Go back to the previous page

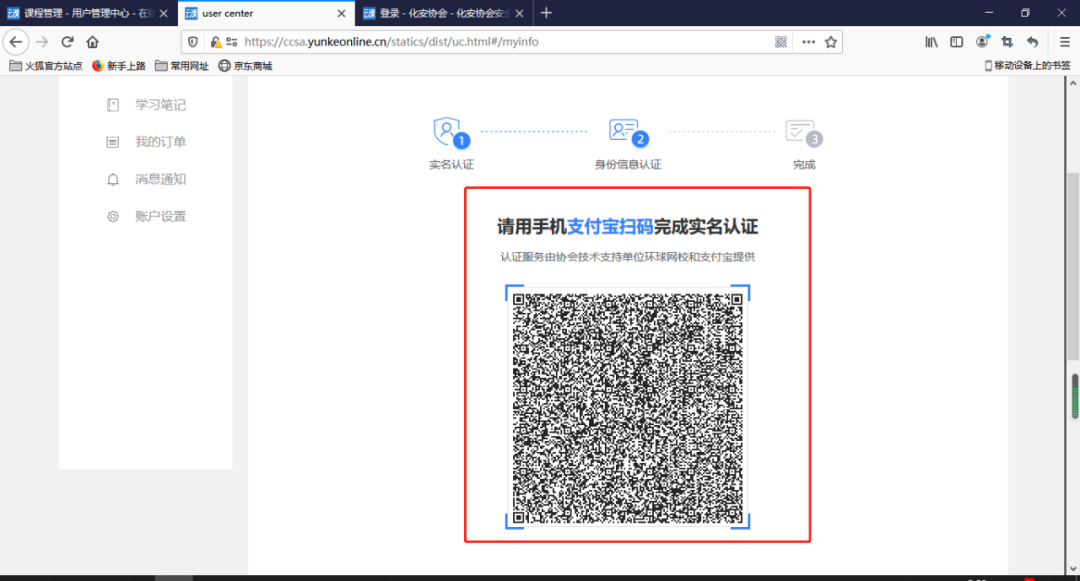tap(16, 42)
